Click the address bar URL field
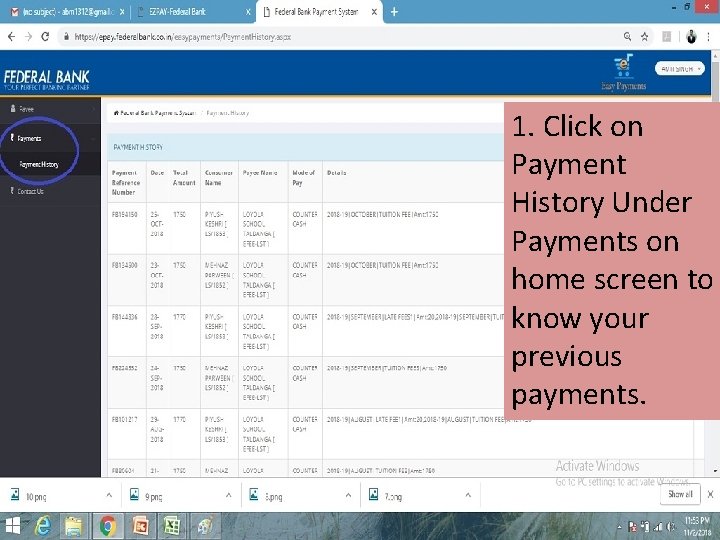This screenshot has height=540, width=720. tap(340, 37)
